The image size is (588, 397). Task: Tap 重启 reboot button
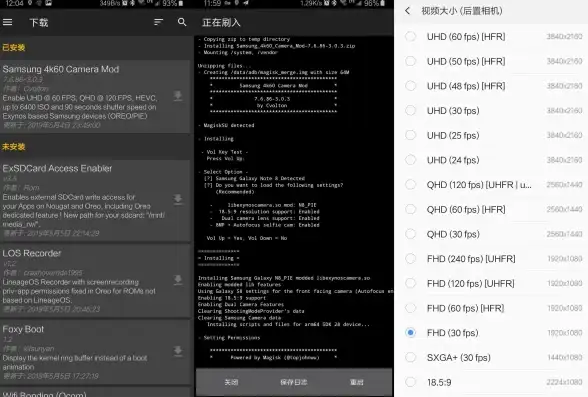[x=356, y=382]
